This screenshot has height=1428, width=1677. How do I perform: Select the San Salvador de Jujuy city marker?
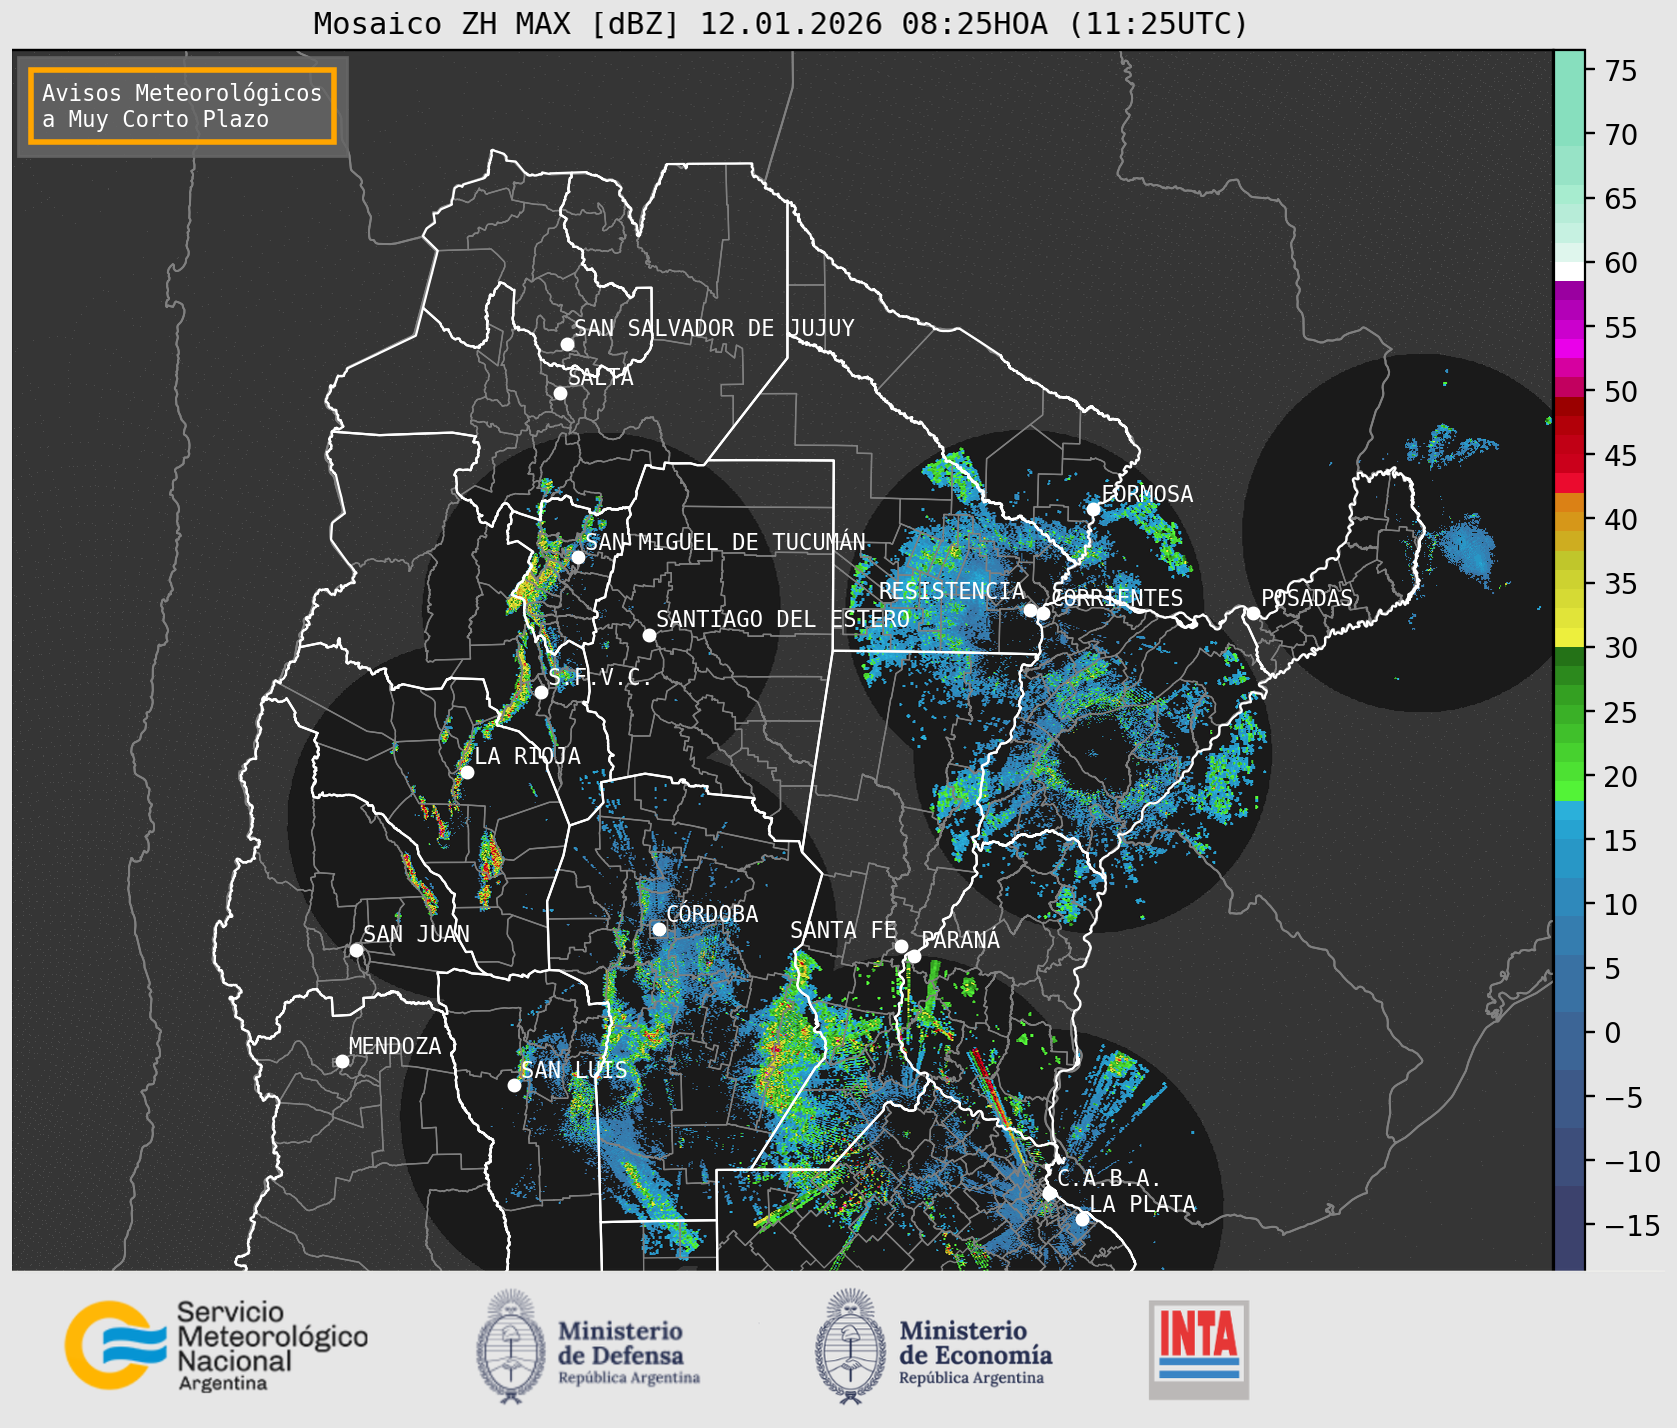567,344
